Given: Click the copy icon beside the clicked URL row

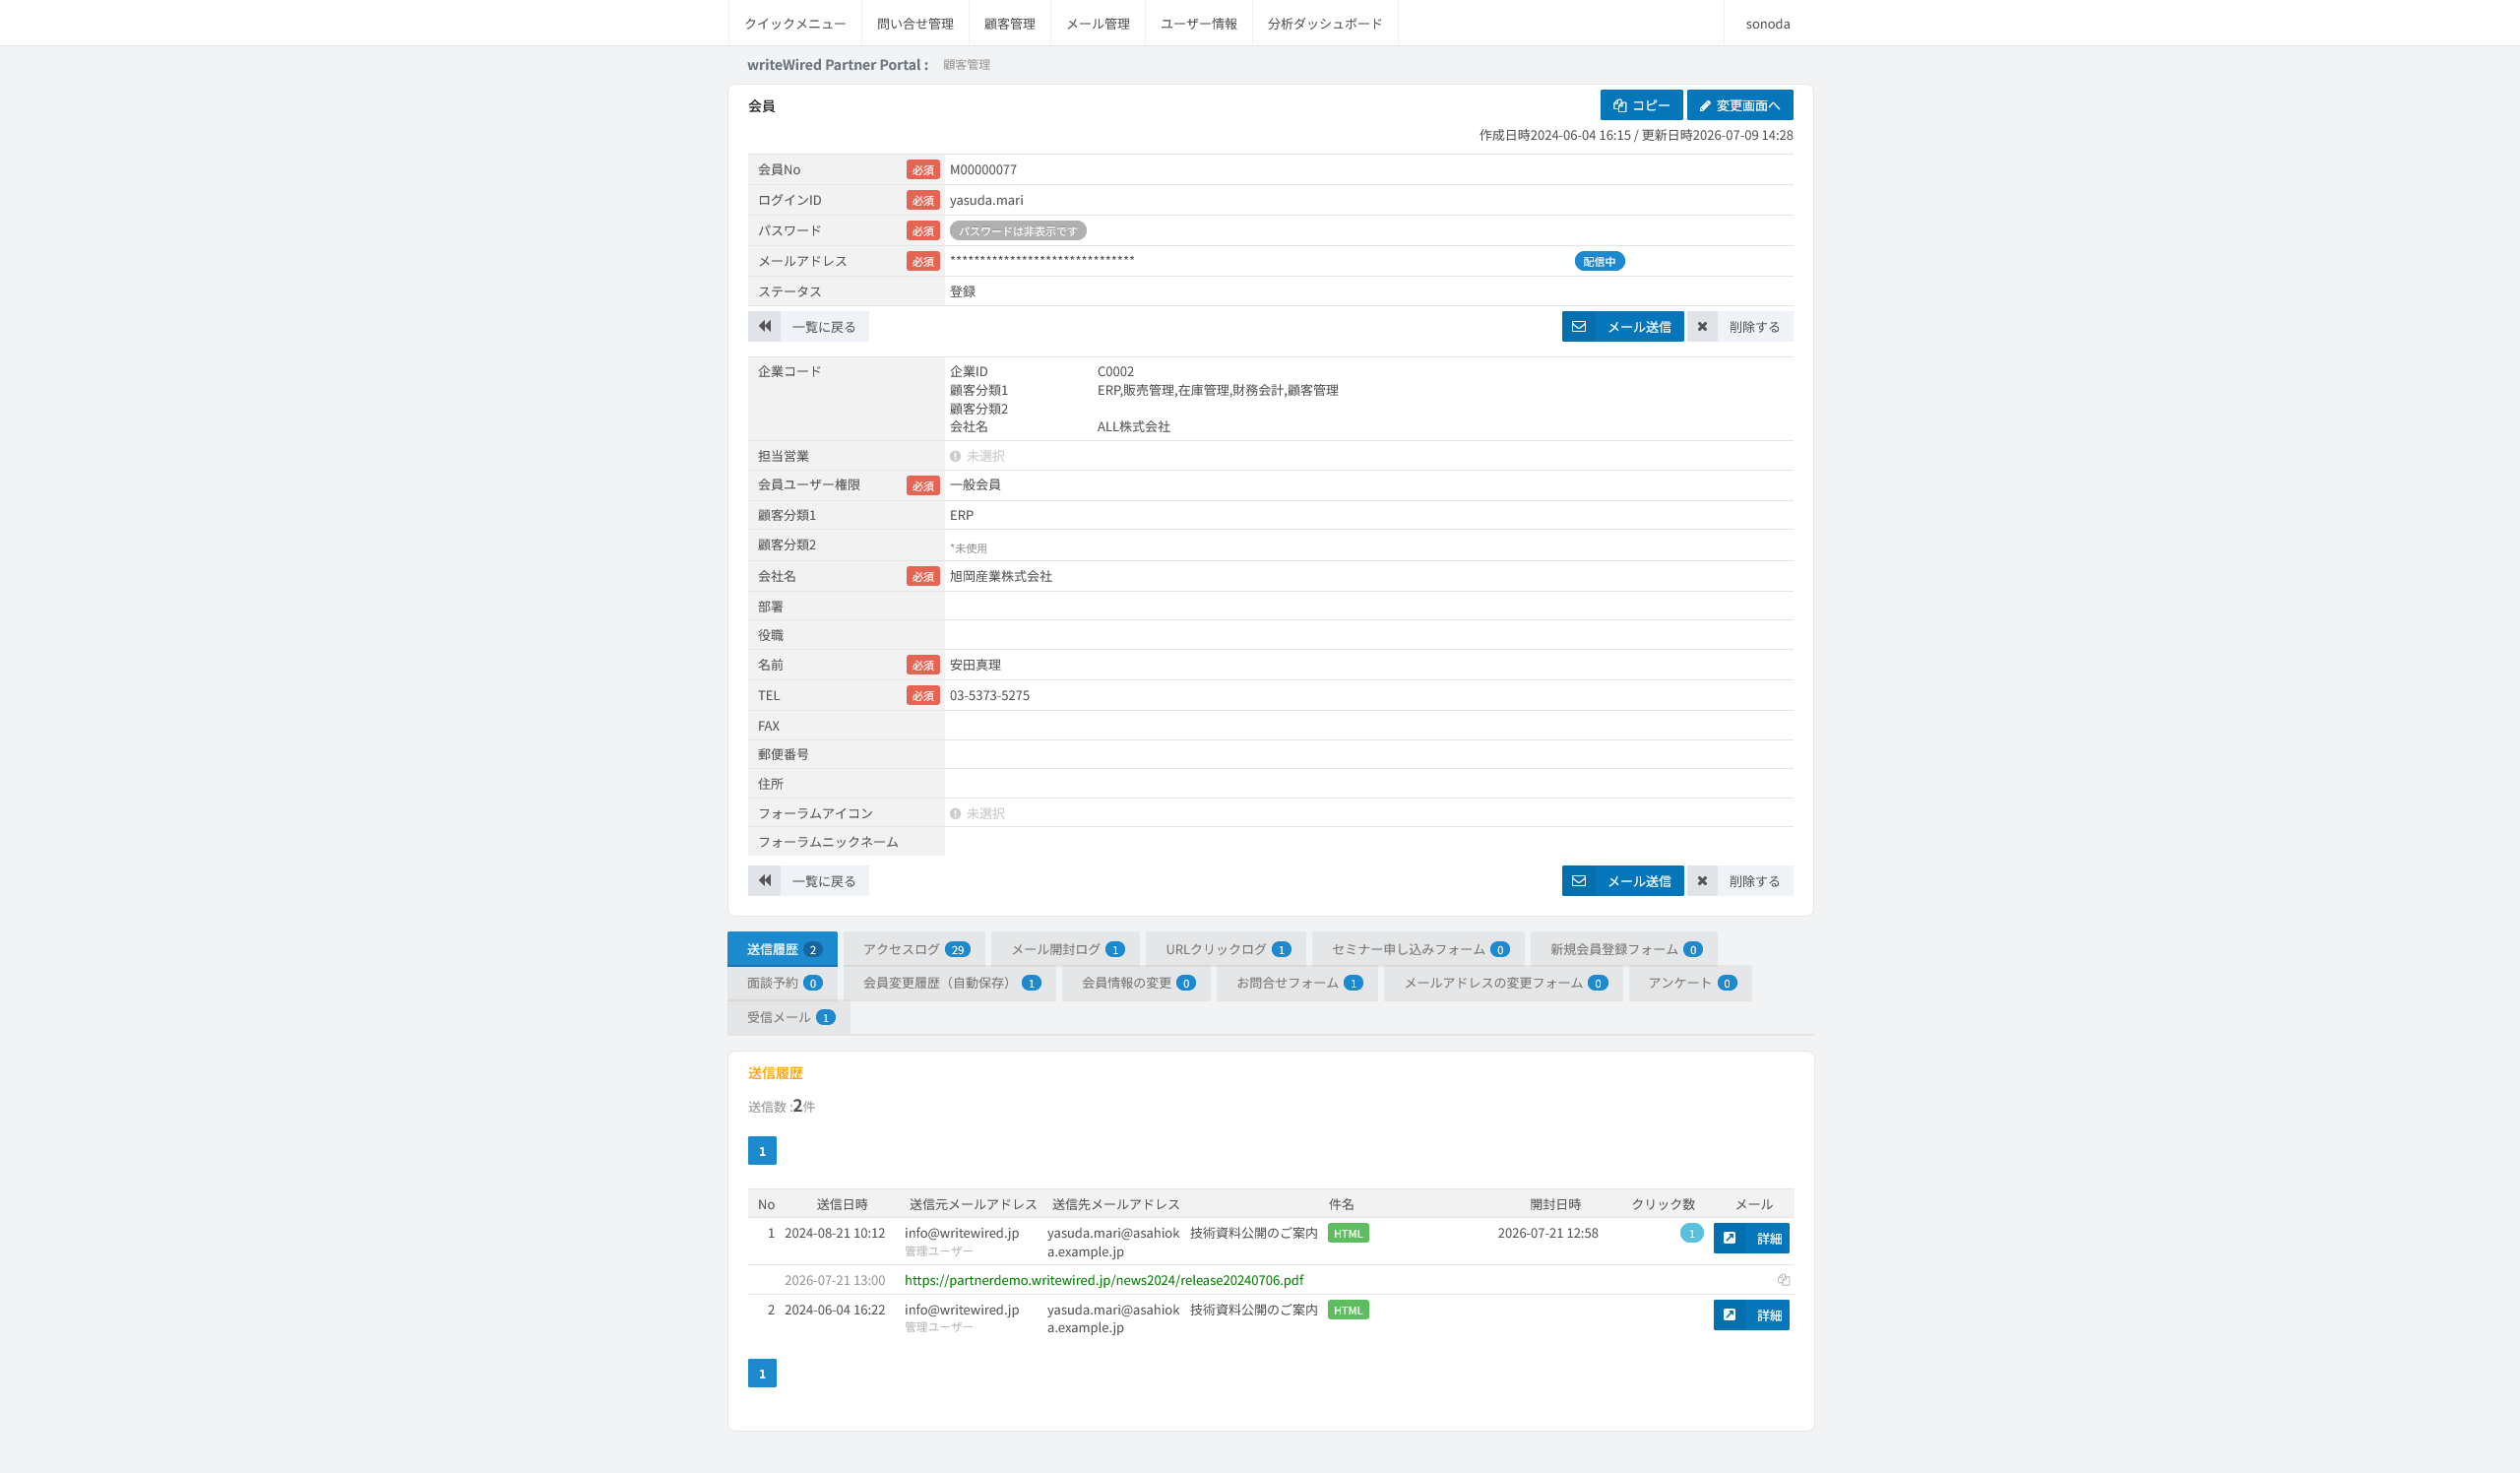Looking at the screenshot, I should (1783, 1280).
